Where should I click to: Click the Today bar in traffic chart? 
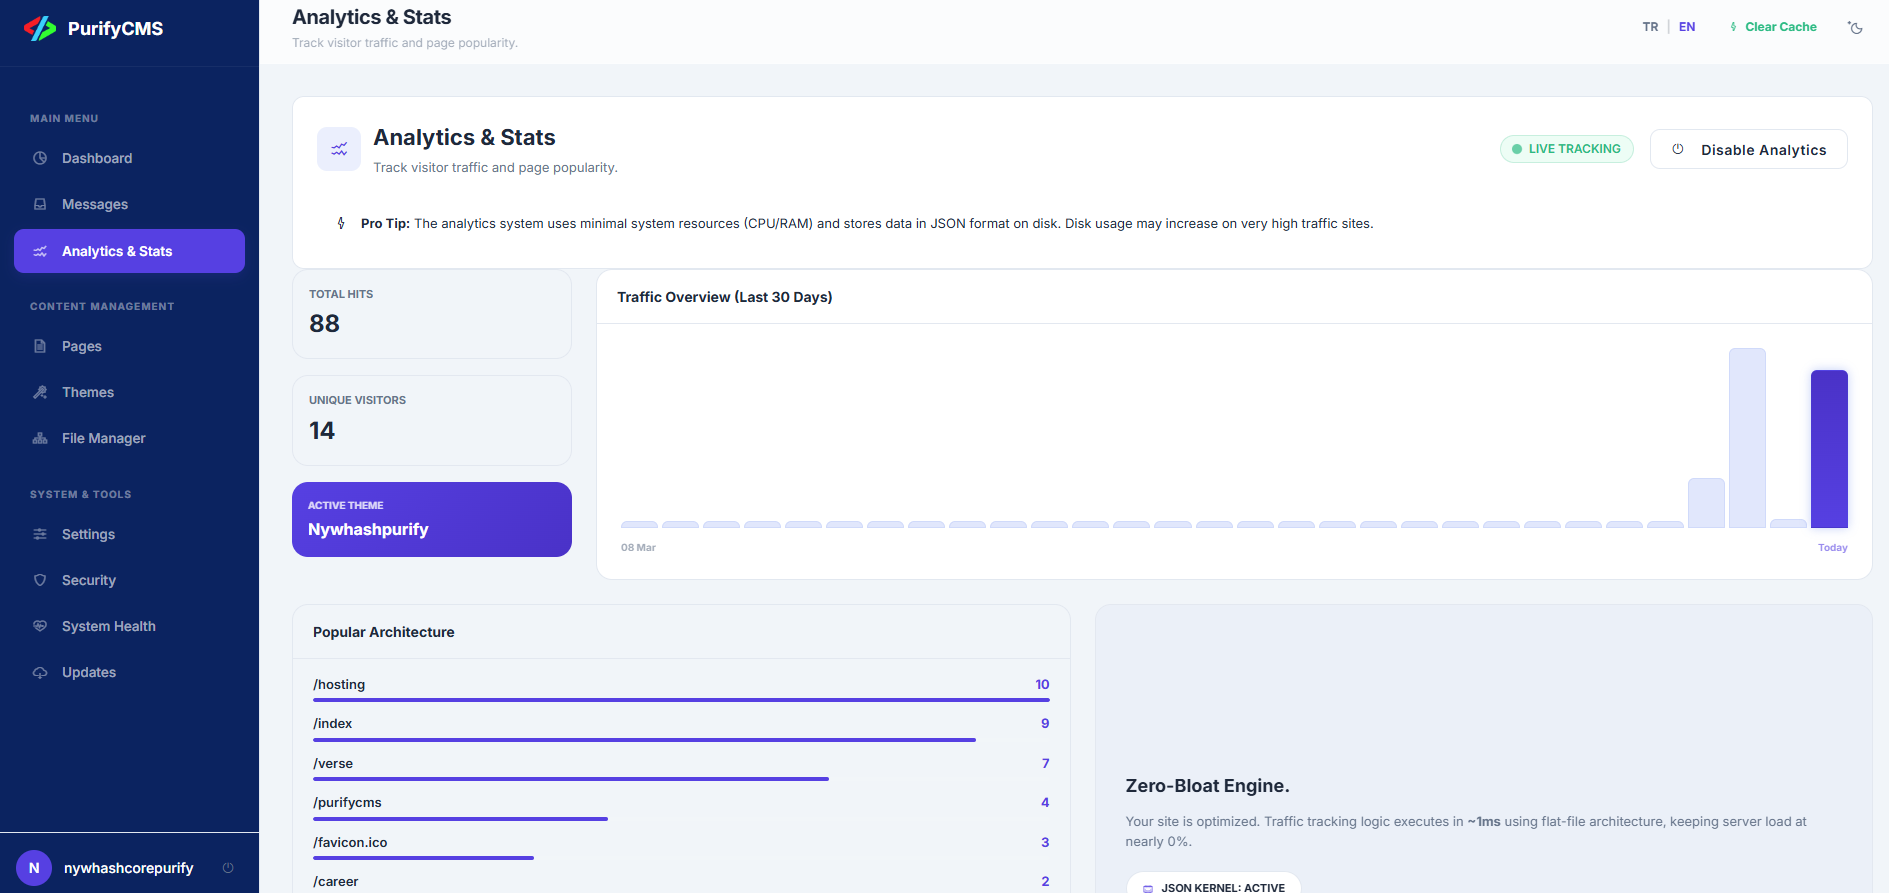pos(1829,449)
